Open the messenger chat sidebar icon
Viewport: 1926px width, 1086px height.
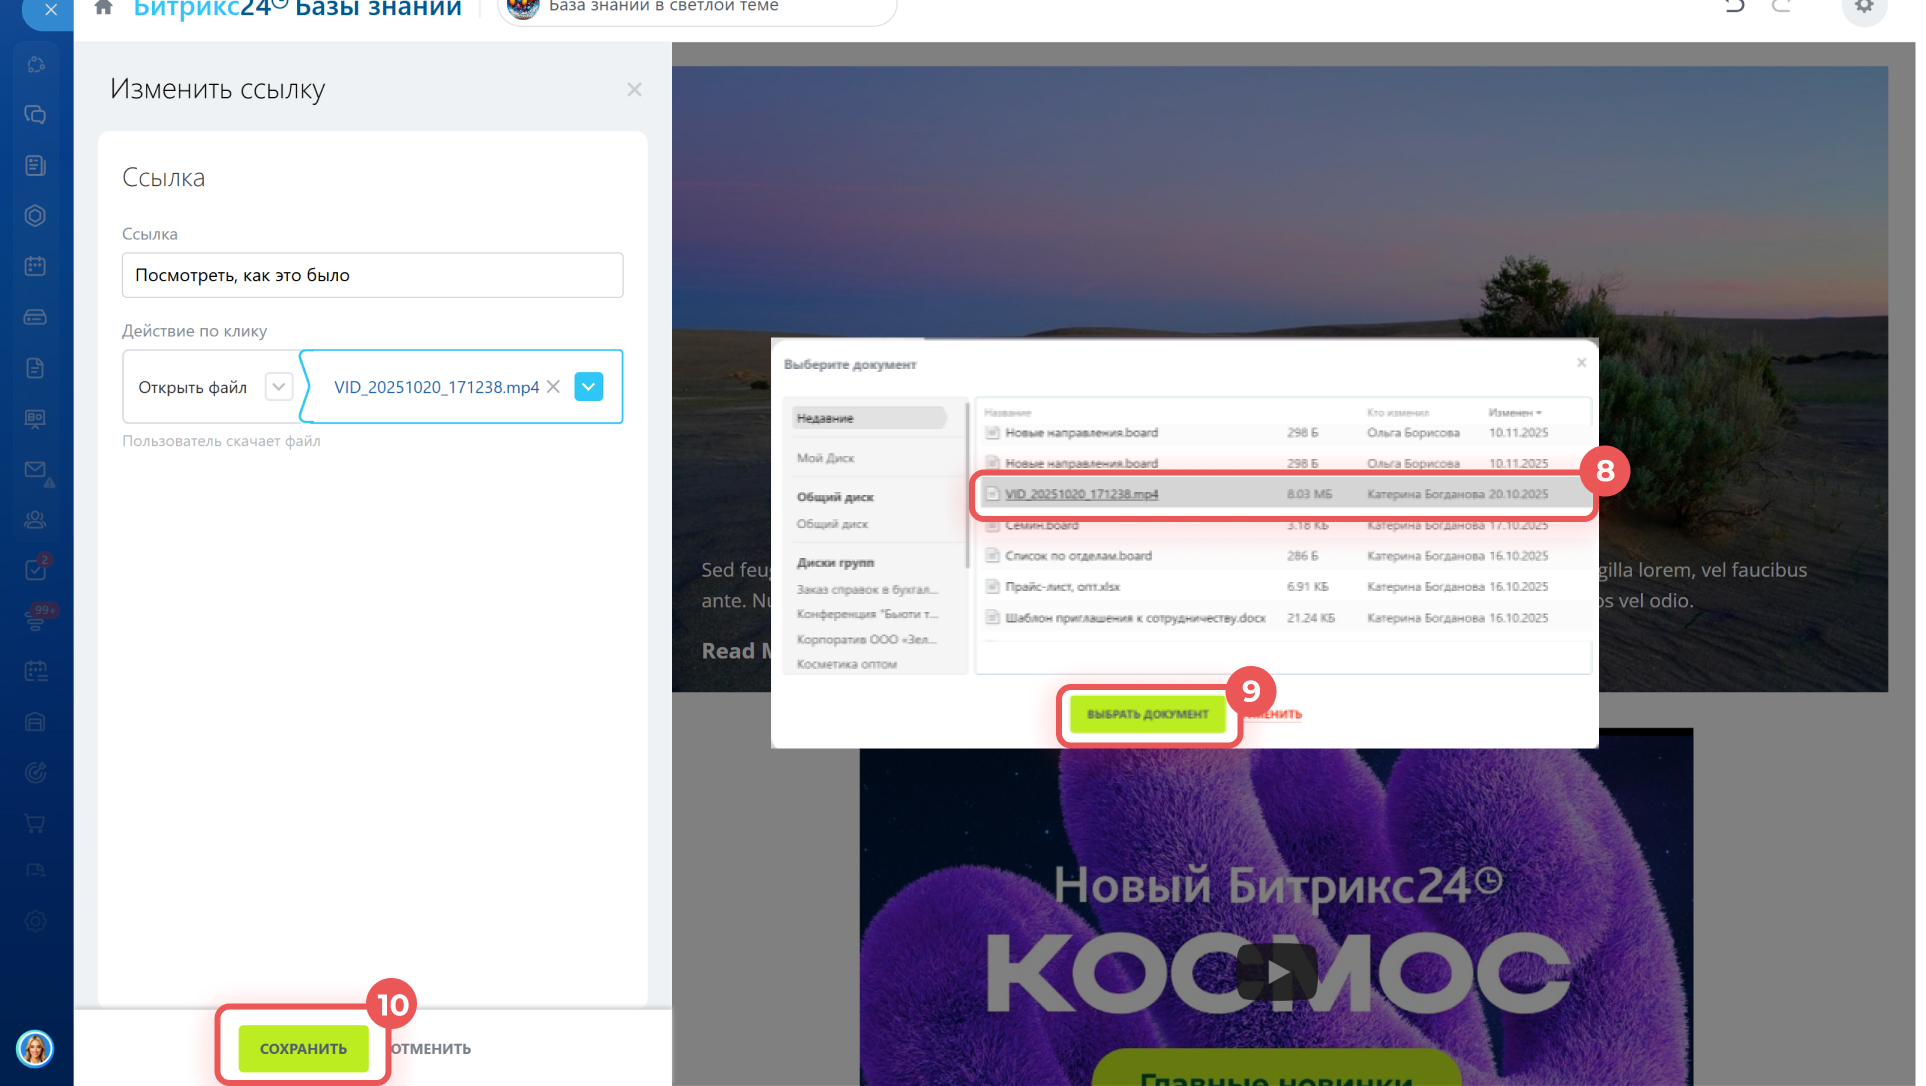click(35, 115)
